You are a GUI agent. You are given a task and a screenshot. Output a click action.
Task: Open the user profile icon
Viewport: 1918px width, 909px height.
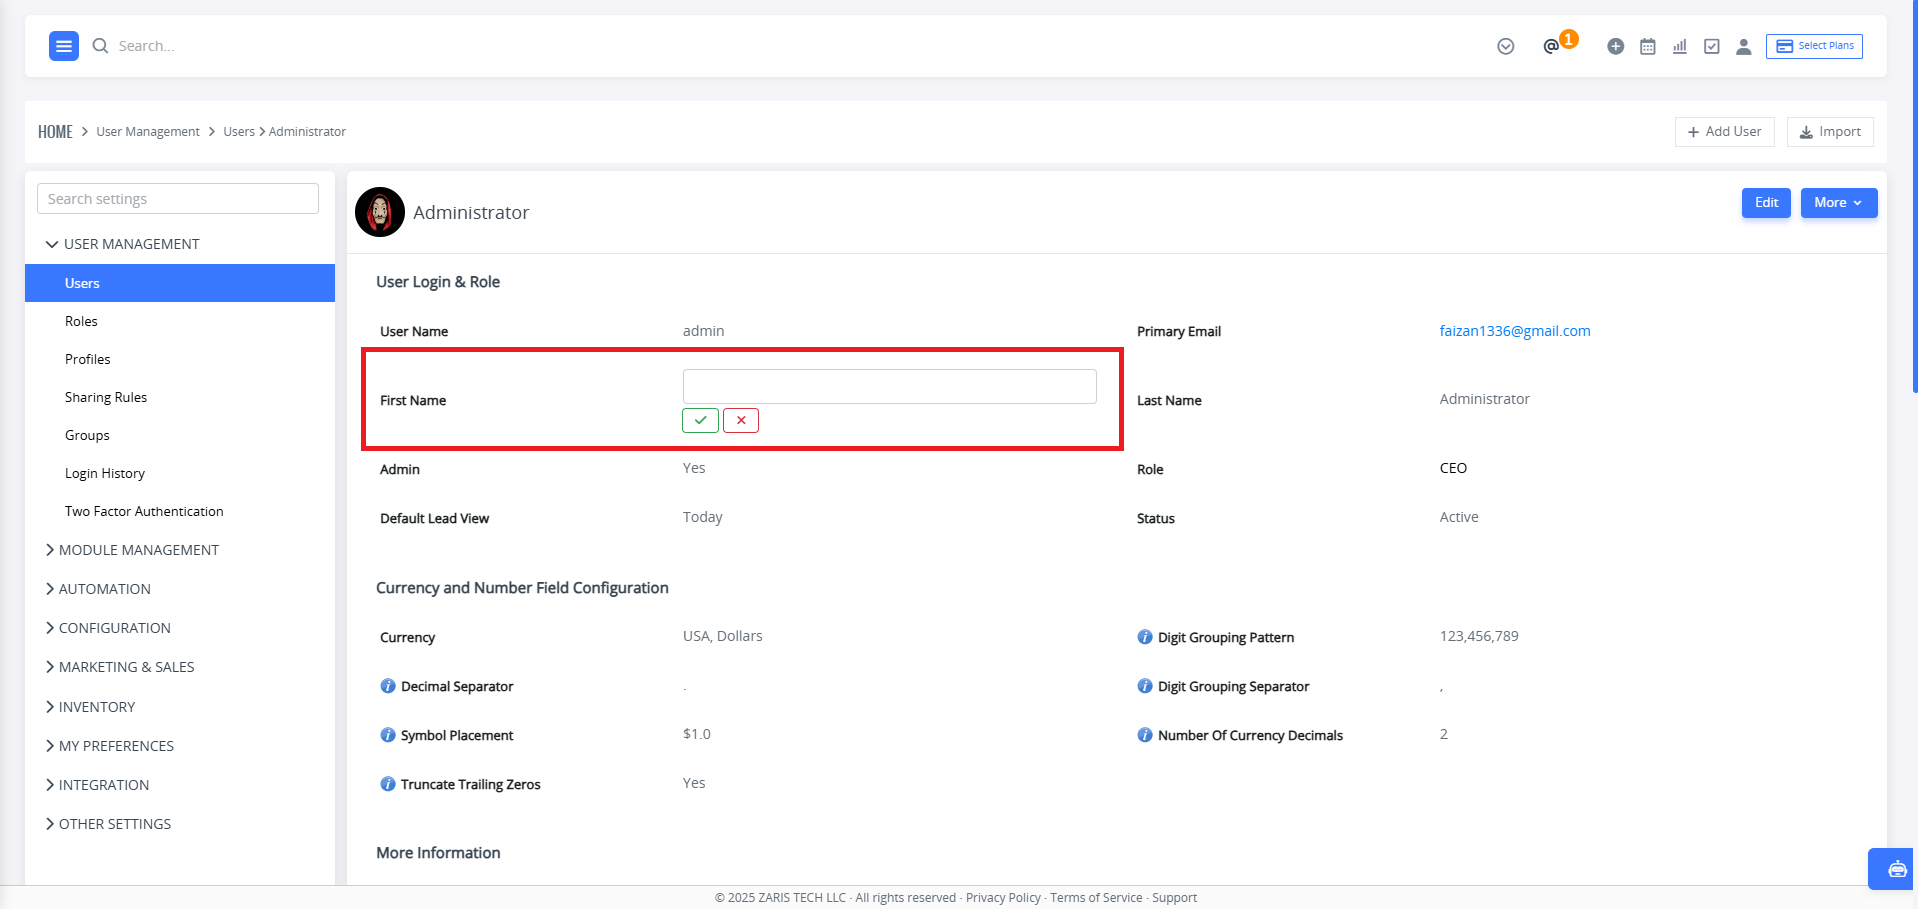[x=1744, y=46]
